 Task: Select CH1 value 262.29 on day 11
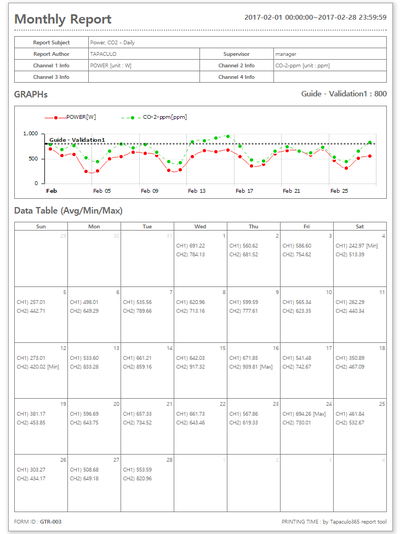(x=350, y=302)
